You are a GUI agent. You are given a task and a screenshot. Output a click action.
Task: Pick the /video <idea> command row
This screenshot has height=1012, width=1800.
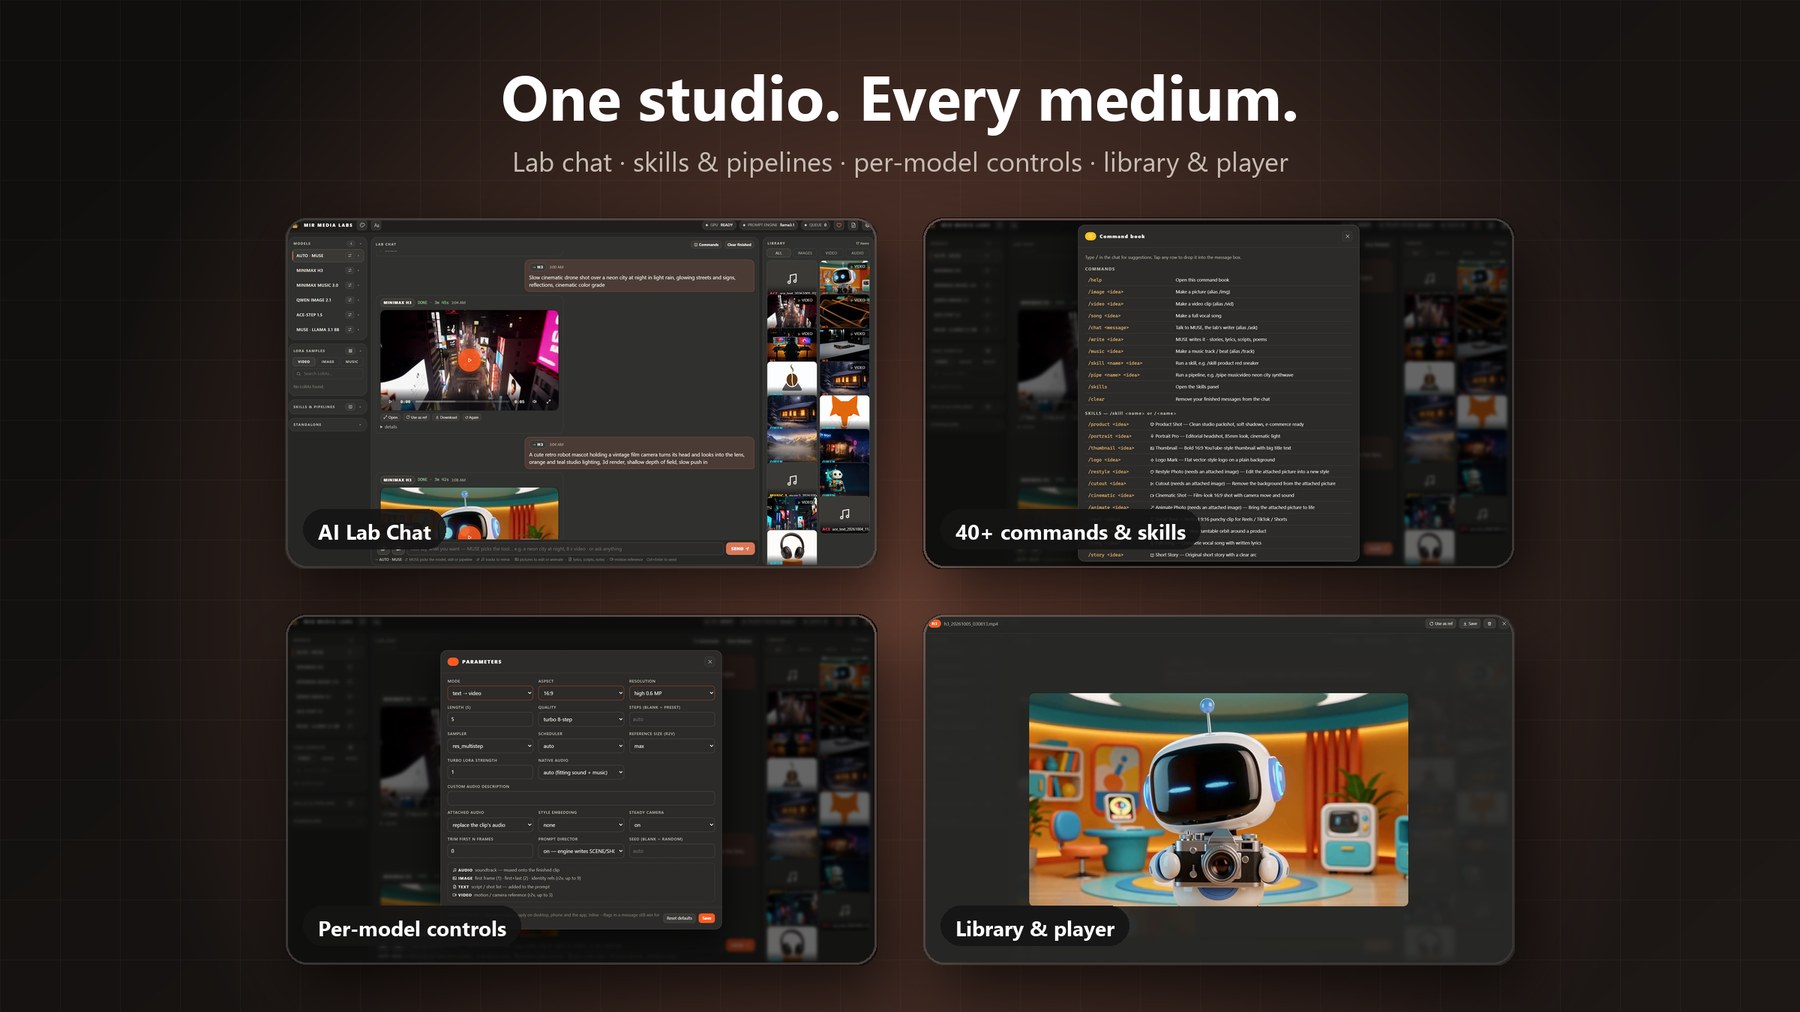coord(1218,304)
